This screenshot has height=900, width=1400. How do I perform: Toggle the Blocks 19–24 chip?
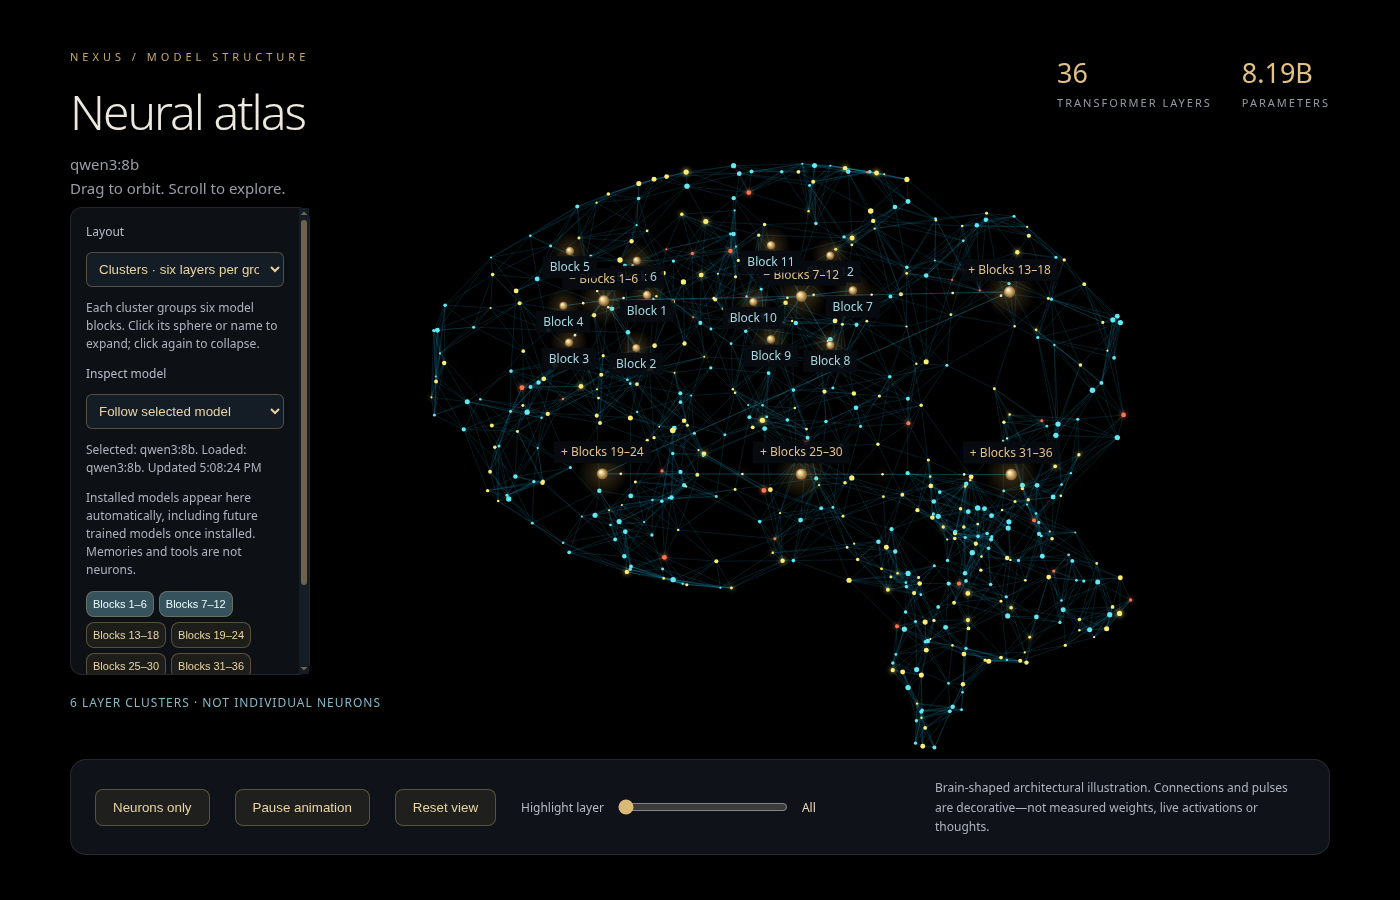211,635
